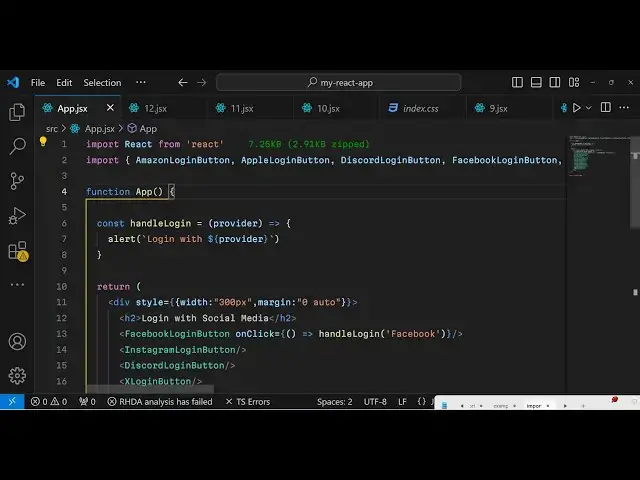Viewport: 640px width, 480px height.
Task: Click the code minimap preview
Action: (x=598, y=156)
